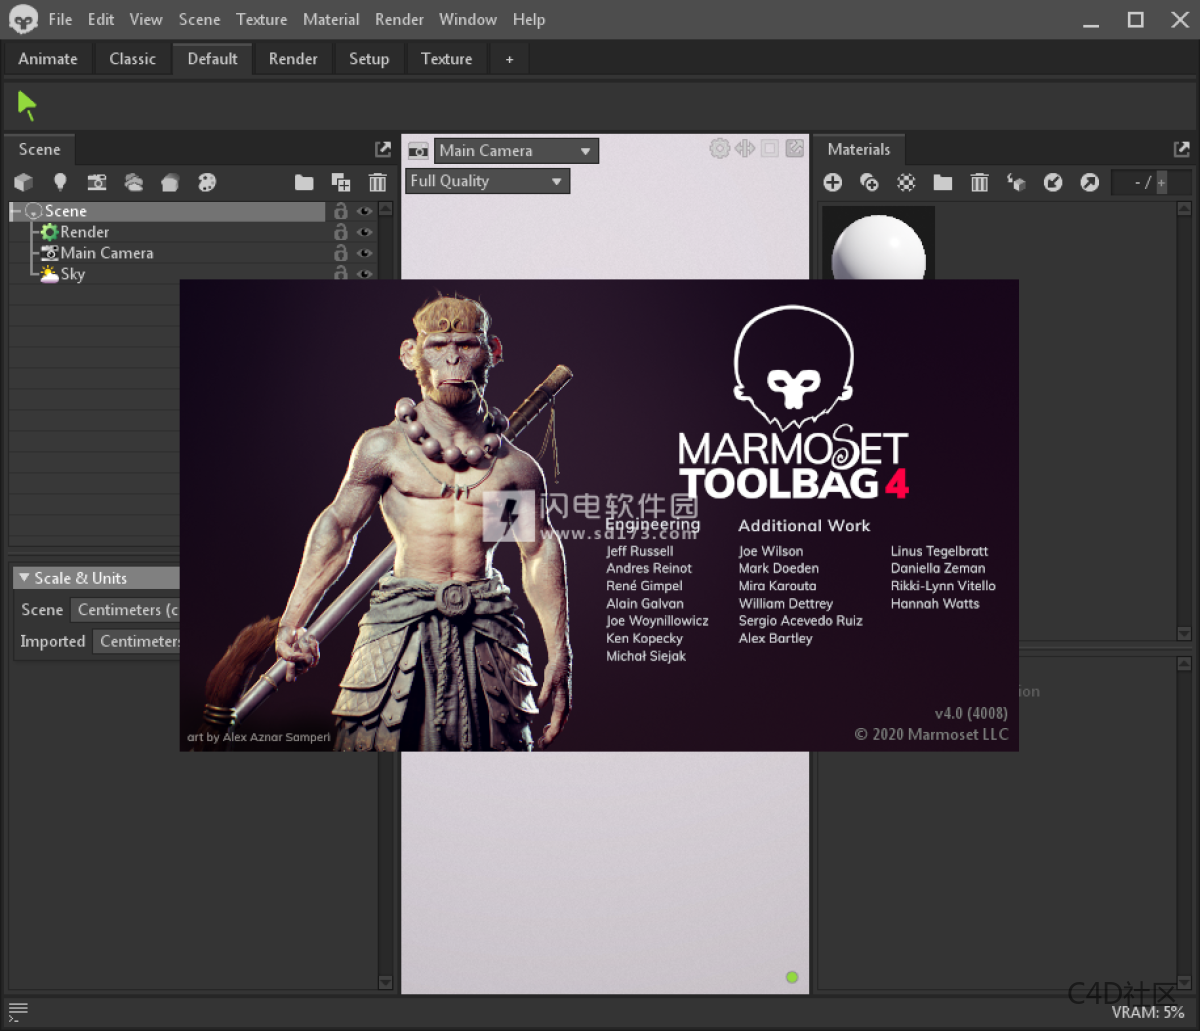Switch to the Animate workspace tab
The height and width of the screenshot is (1031, 1200).
pos(47,58)
